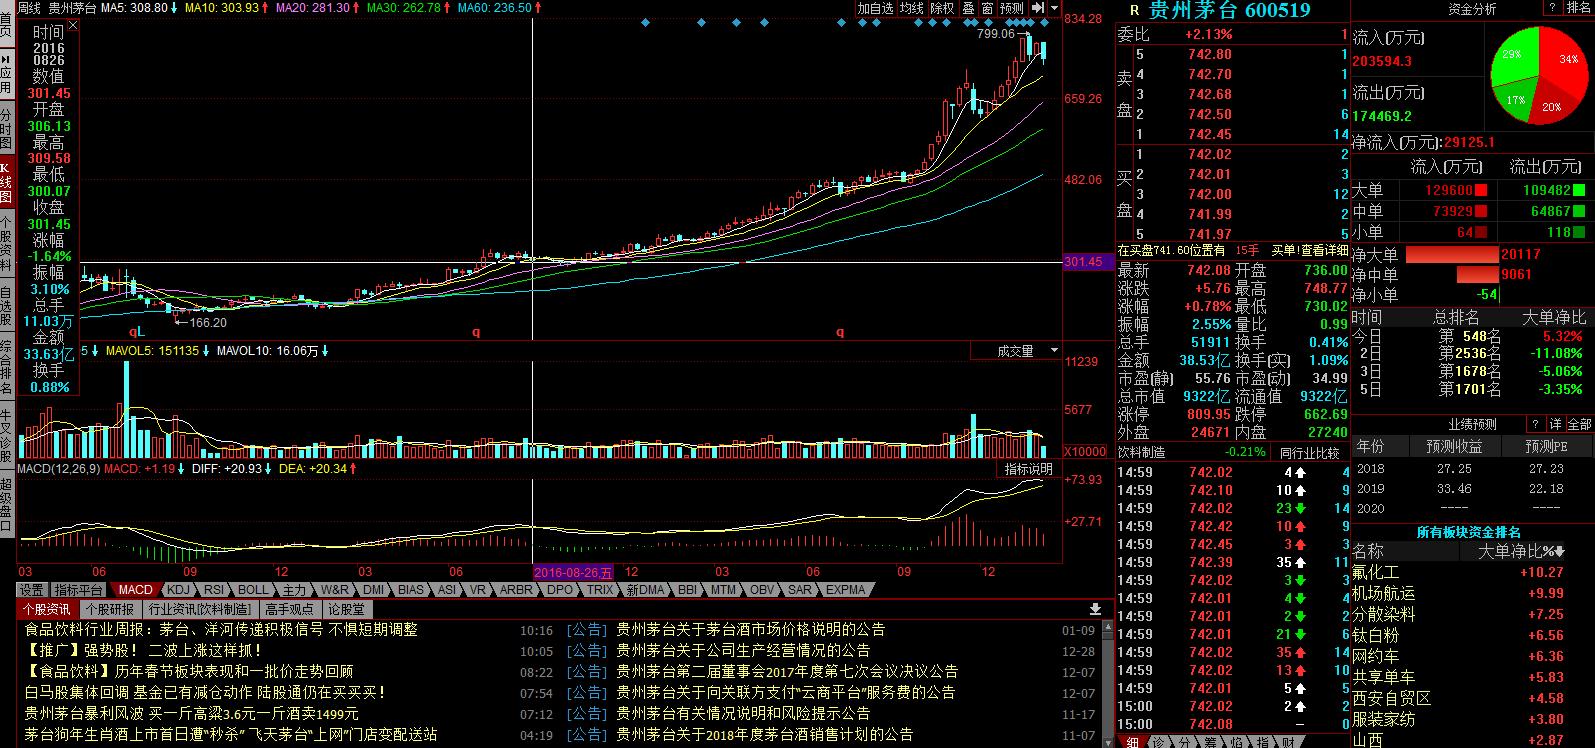Sort by 大单净比% column arrow
The image size is (1595, 748).
1560,552
